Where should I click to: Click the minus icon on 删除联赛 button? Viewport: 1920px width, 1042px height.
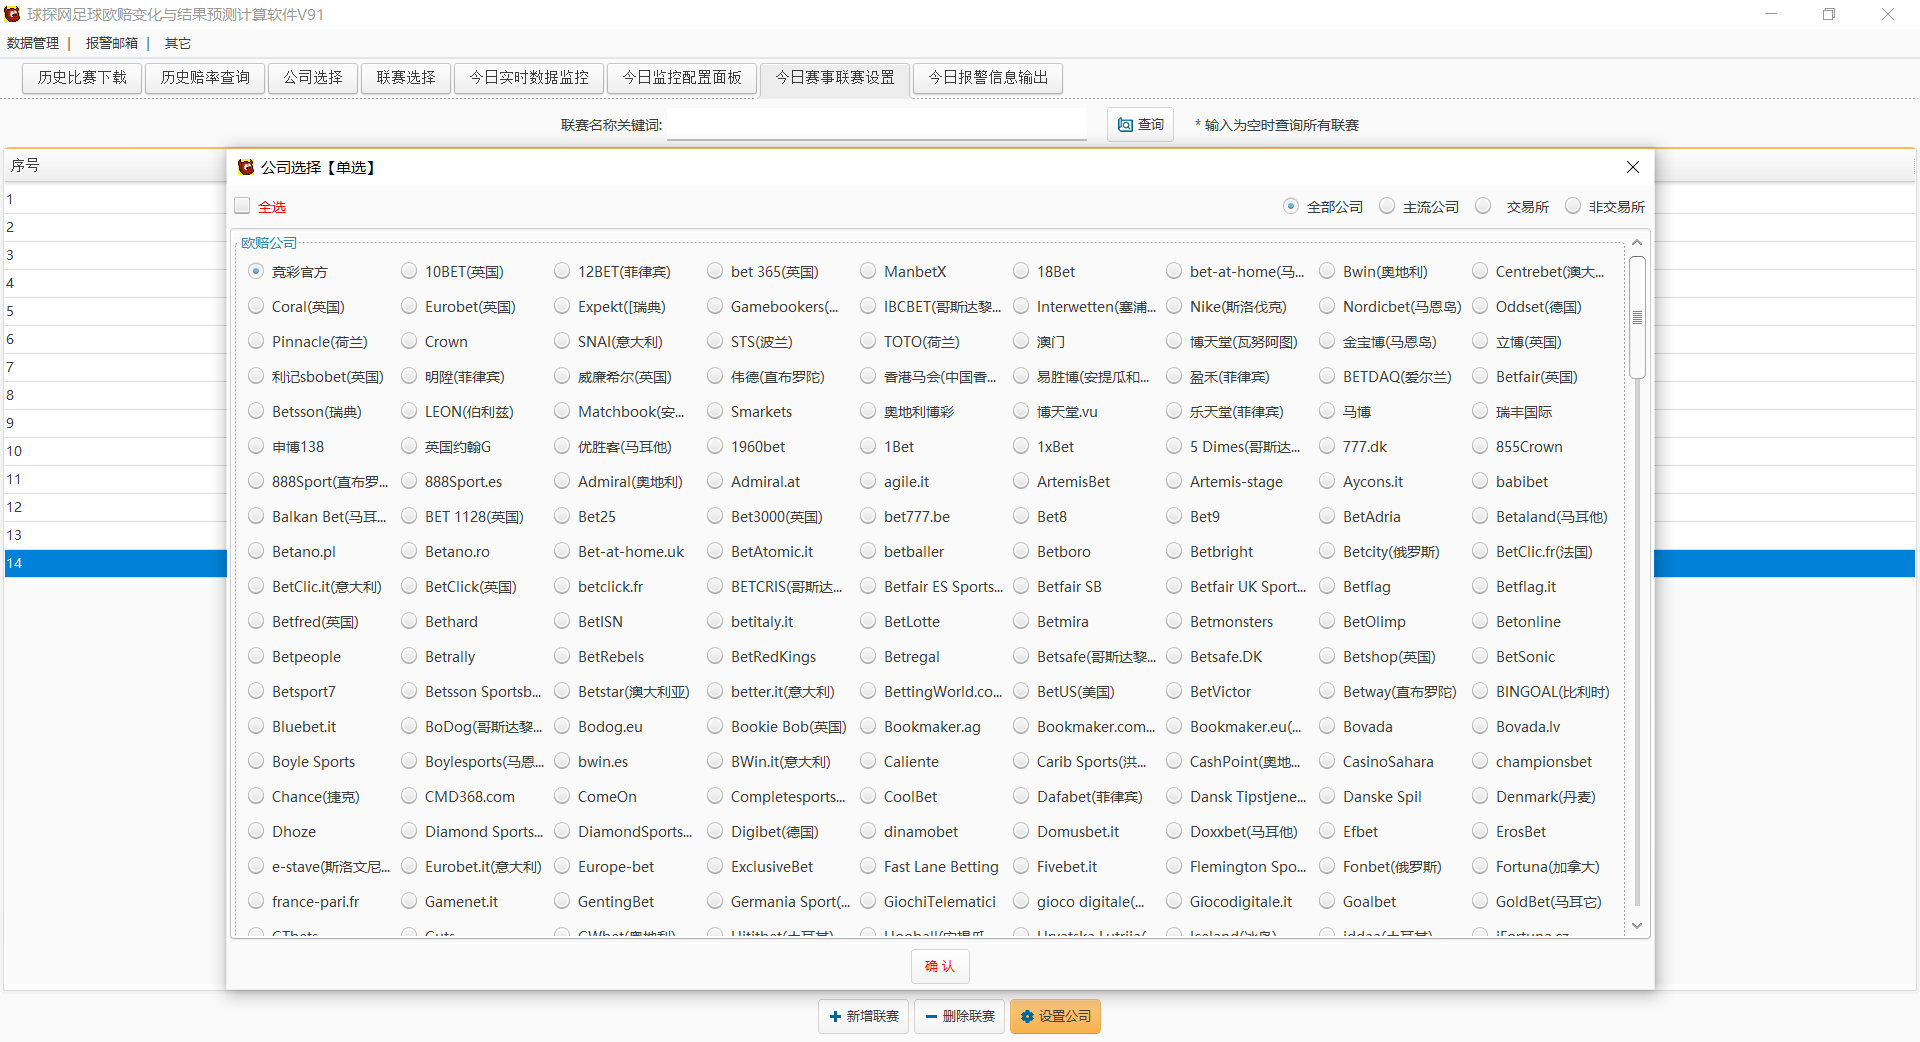coord(931,1016)
